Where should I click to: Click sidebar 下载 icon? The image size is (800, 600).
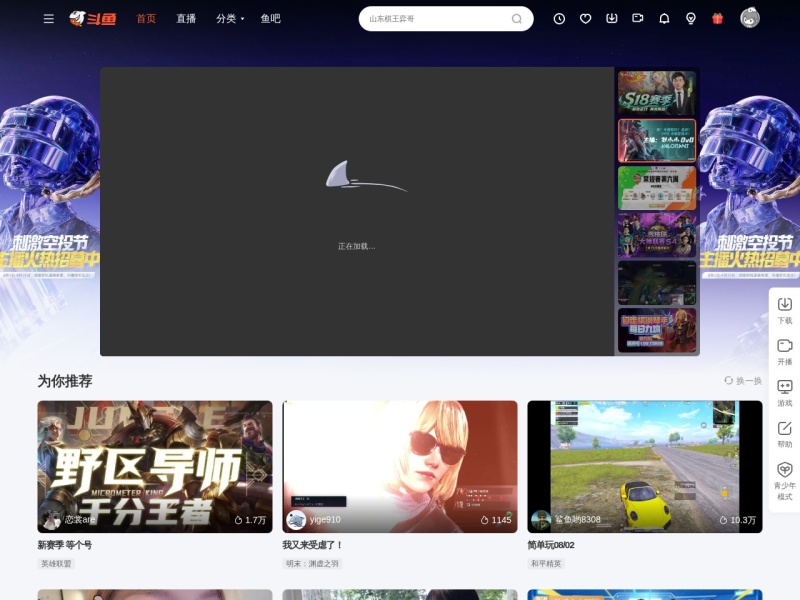785,311
